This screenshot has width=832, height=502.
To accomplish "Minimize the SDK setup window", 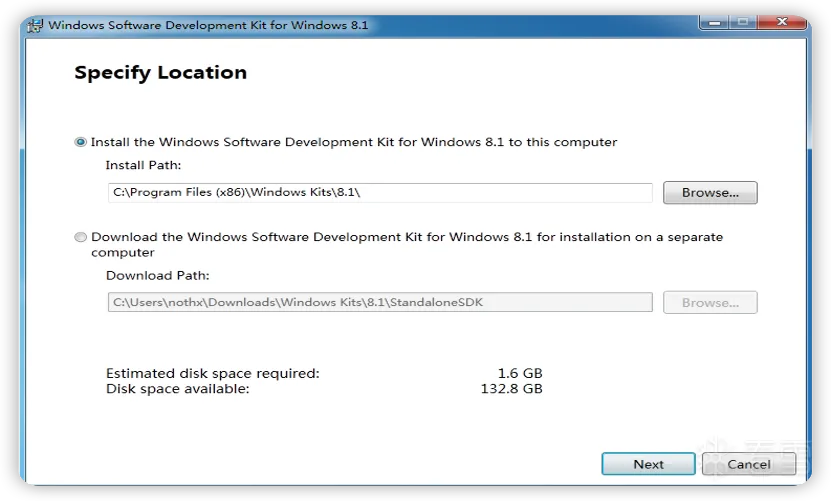I will (x=716, y=21).
